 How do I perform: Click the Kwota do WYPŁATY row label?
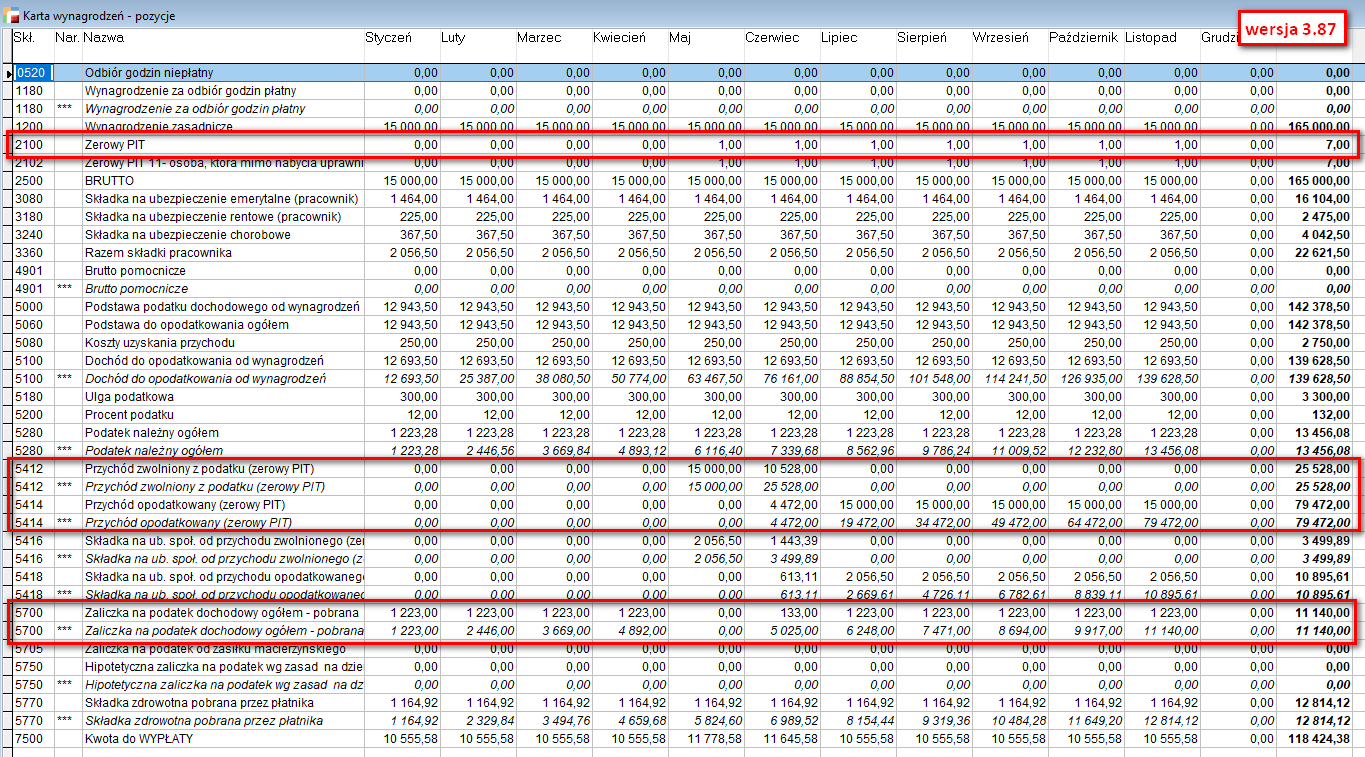138,739
